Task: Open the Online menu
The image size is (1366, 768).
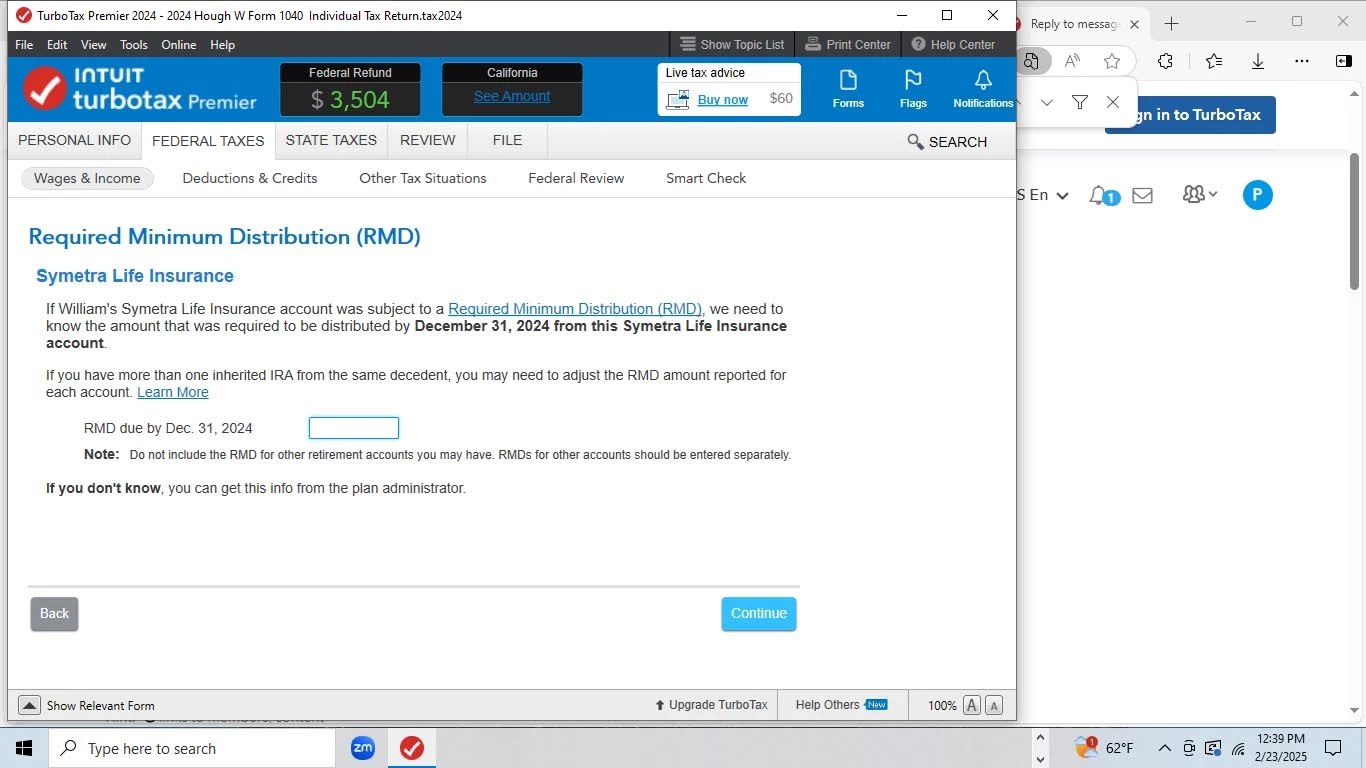Action: click(x=179, y=44)
